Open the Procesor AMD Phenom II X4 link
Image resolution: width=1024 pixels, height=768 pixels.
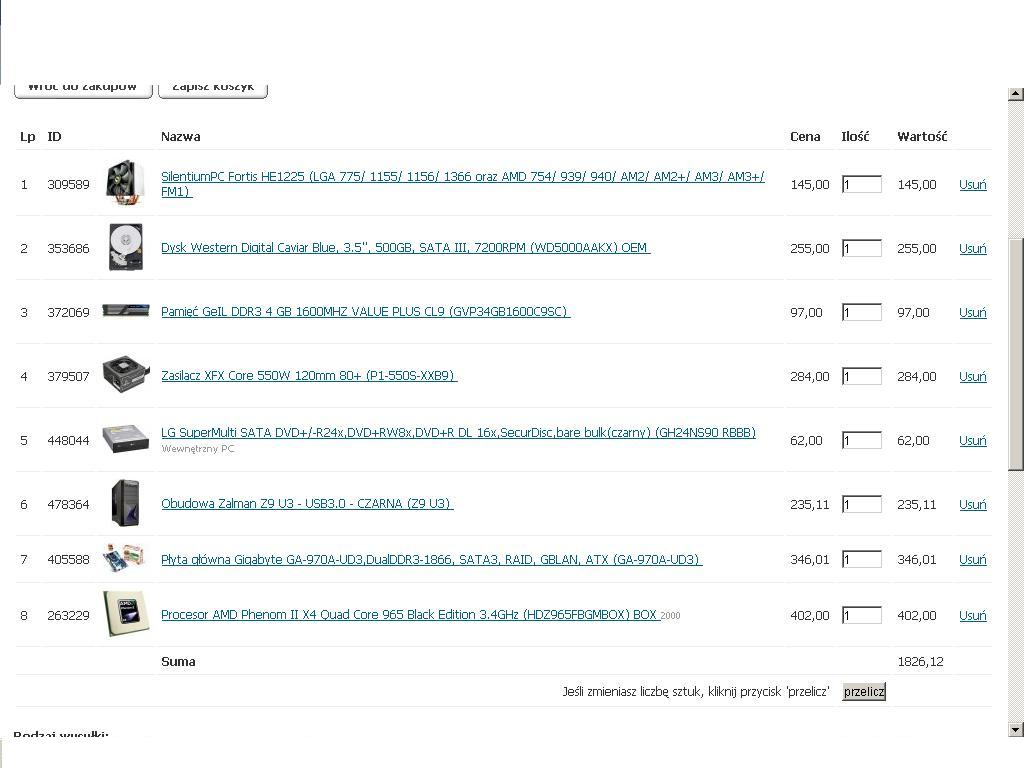point(409,615)
